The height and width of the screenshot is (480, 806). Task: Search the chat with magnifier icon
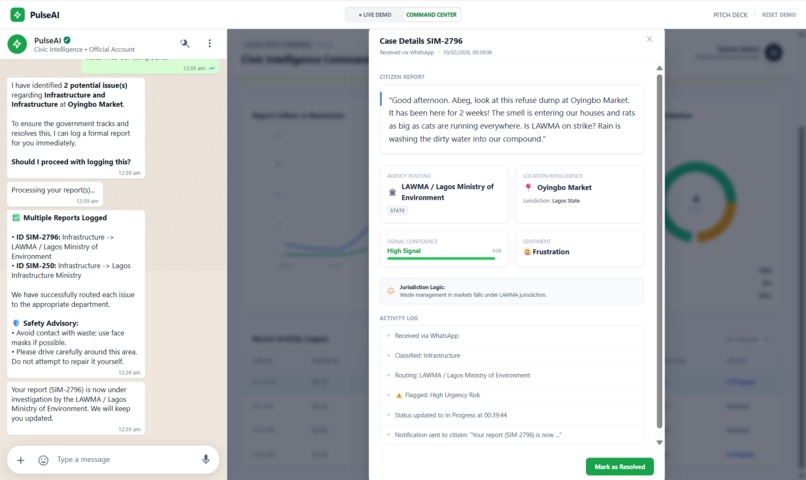click(185, 44)
